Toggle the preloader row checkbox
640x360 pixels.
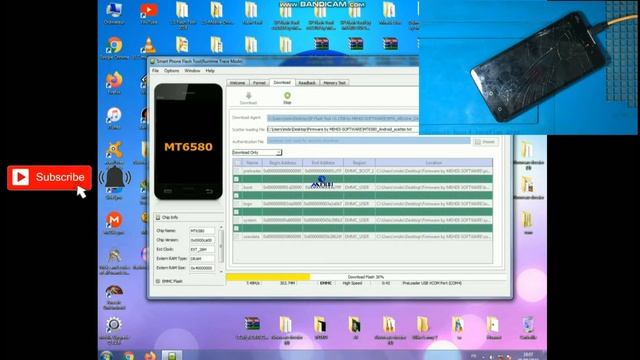(x=237, y=171)
